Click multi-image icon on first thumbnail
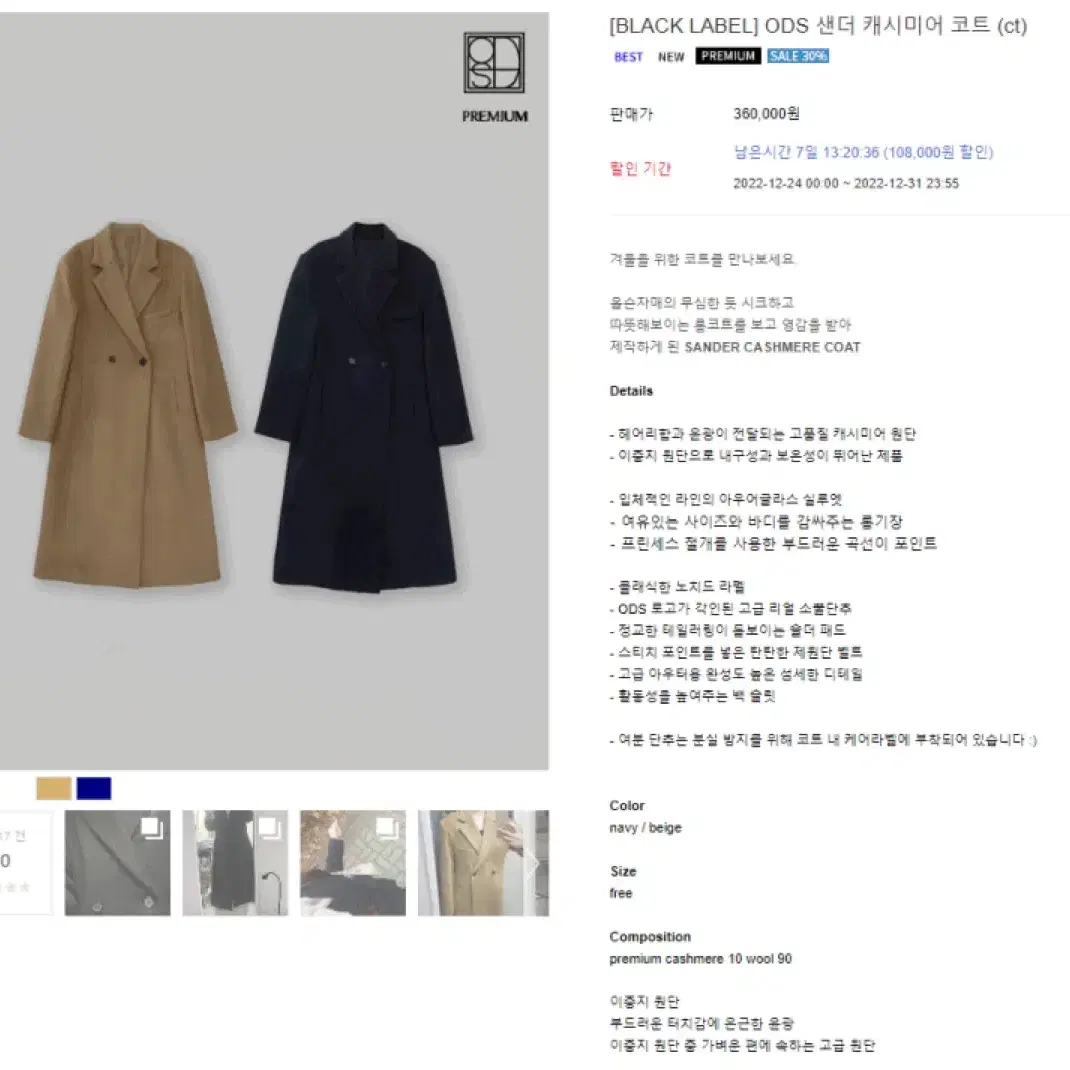Viewport: 1070px width, 1070px height. [151, 828]
